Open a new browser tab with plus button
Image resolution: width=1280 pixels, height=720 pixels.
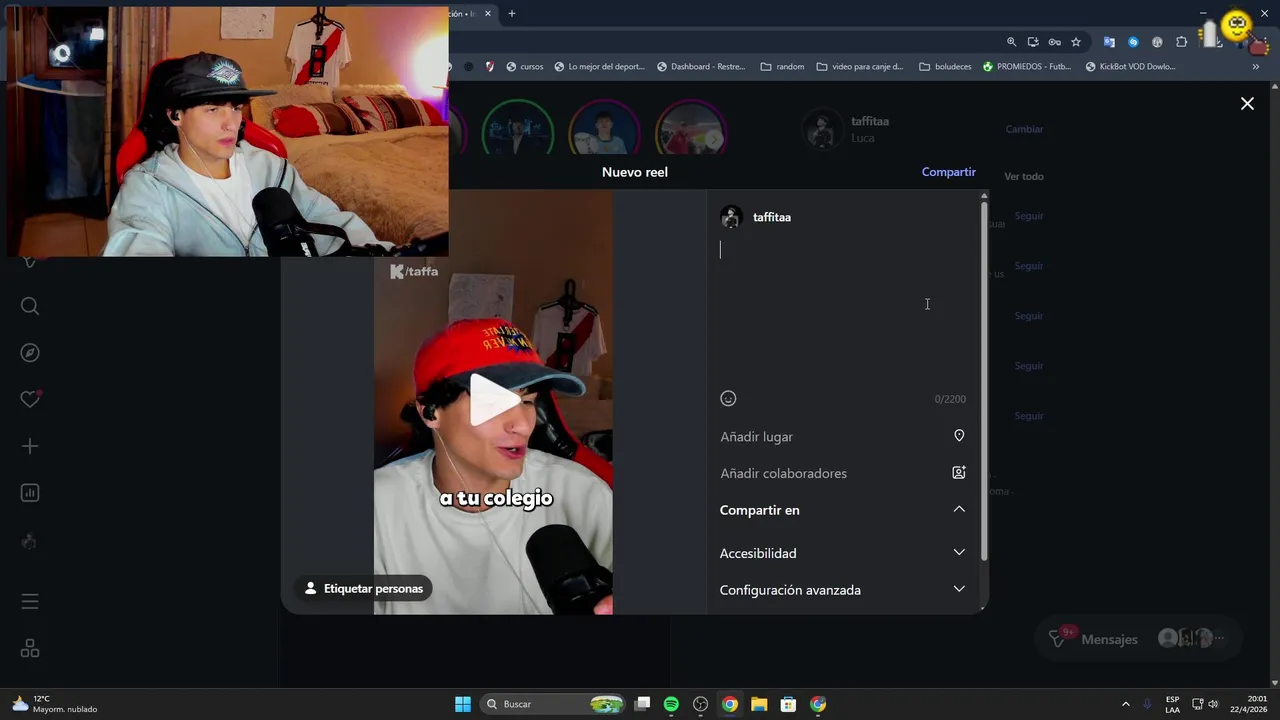[x=512, y=14]
